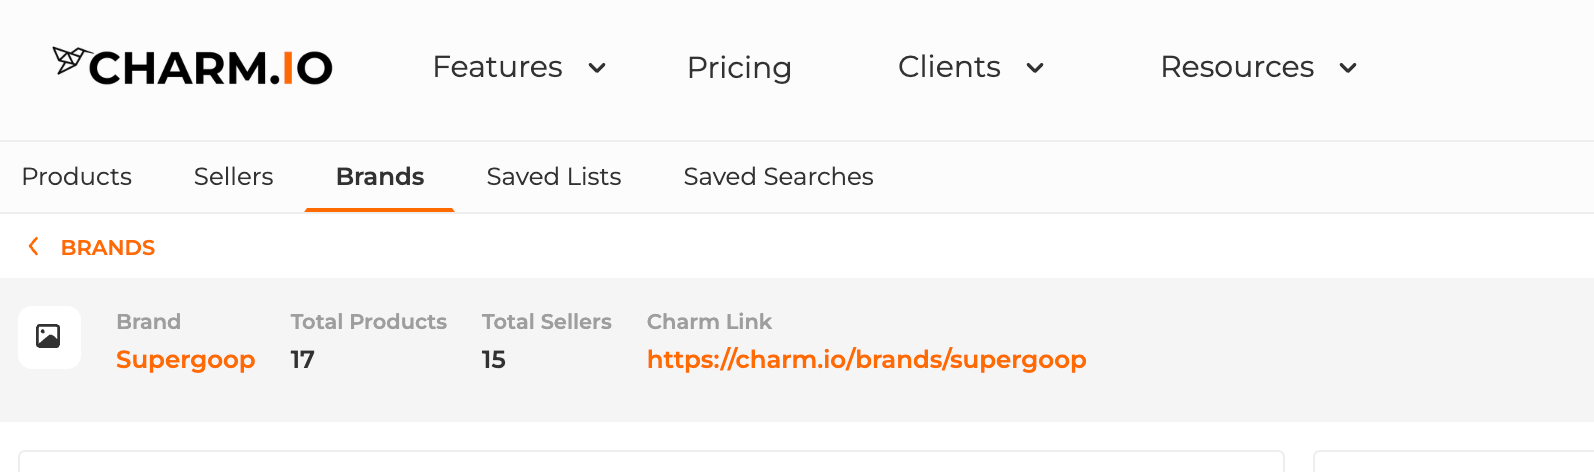
Task: Go to the Saved Lists tab
Action: coord(554,177)
